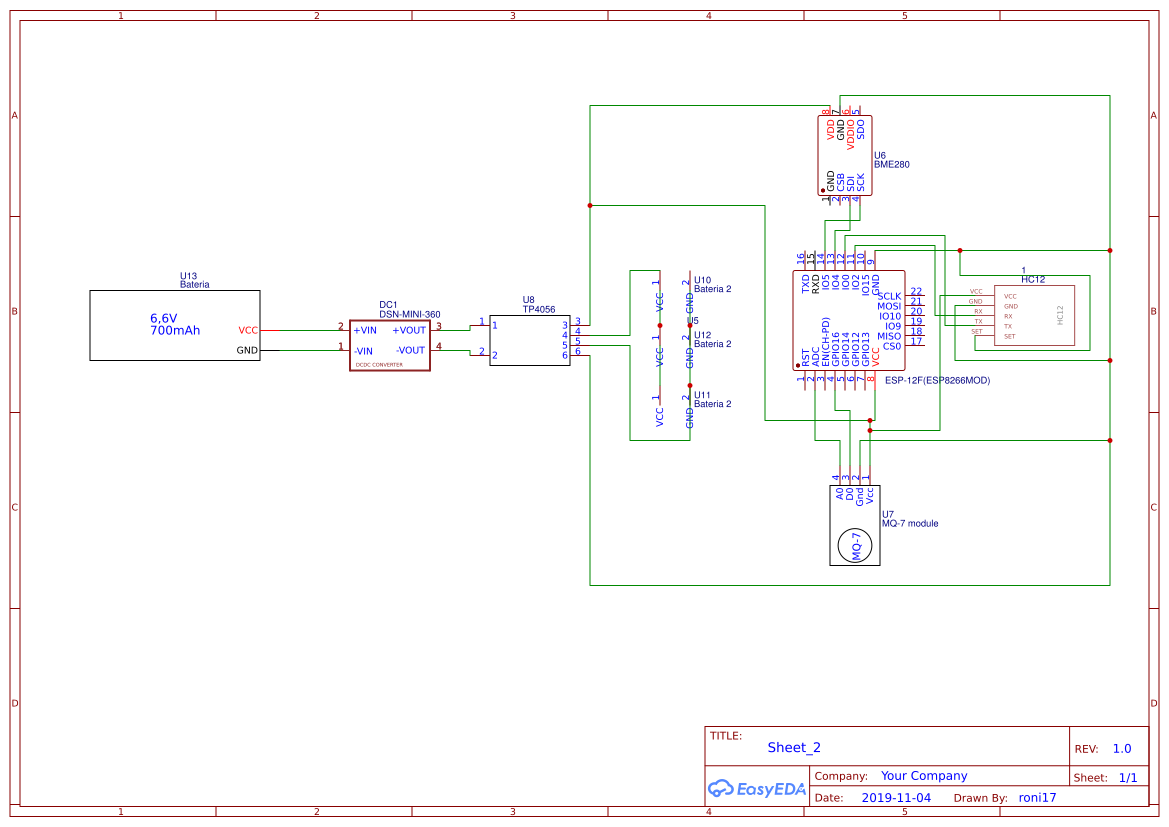
Task: Click the Sheet_2 title text
Action: click(792, 747)
